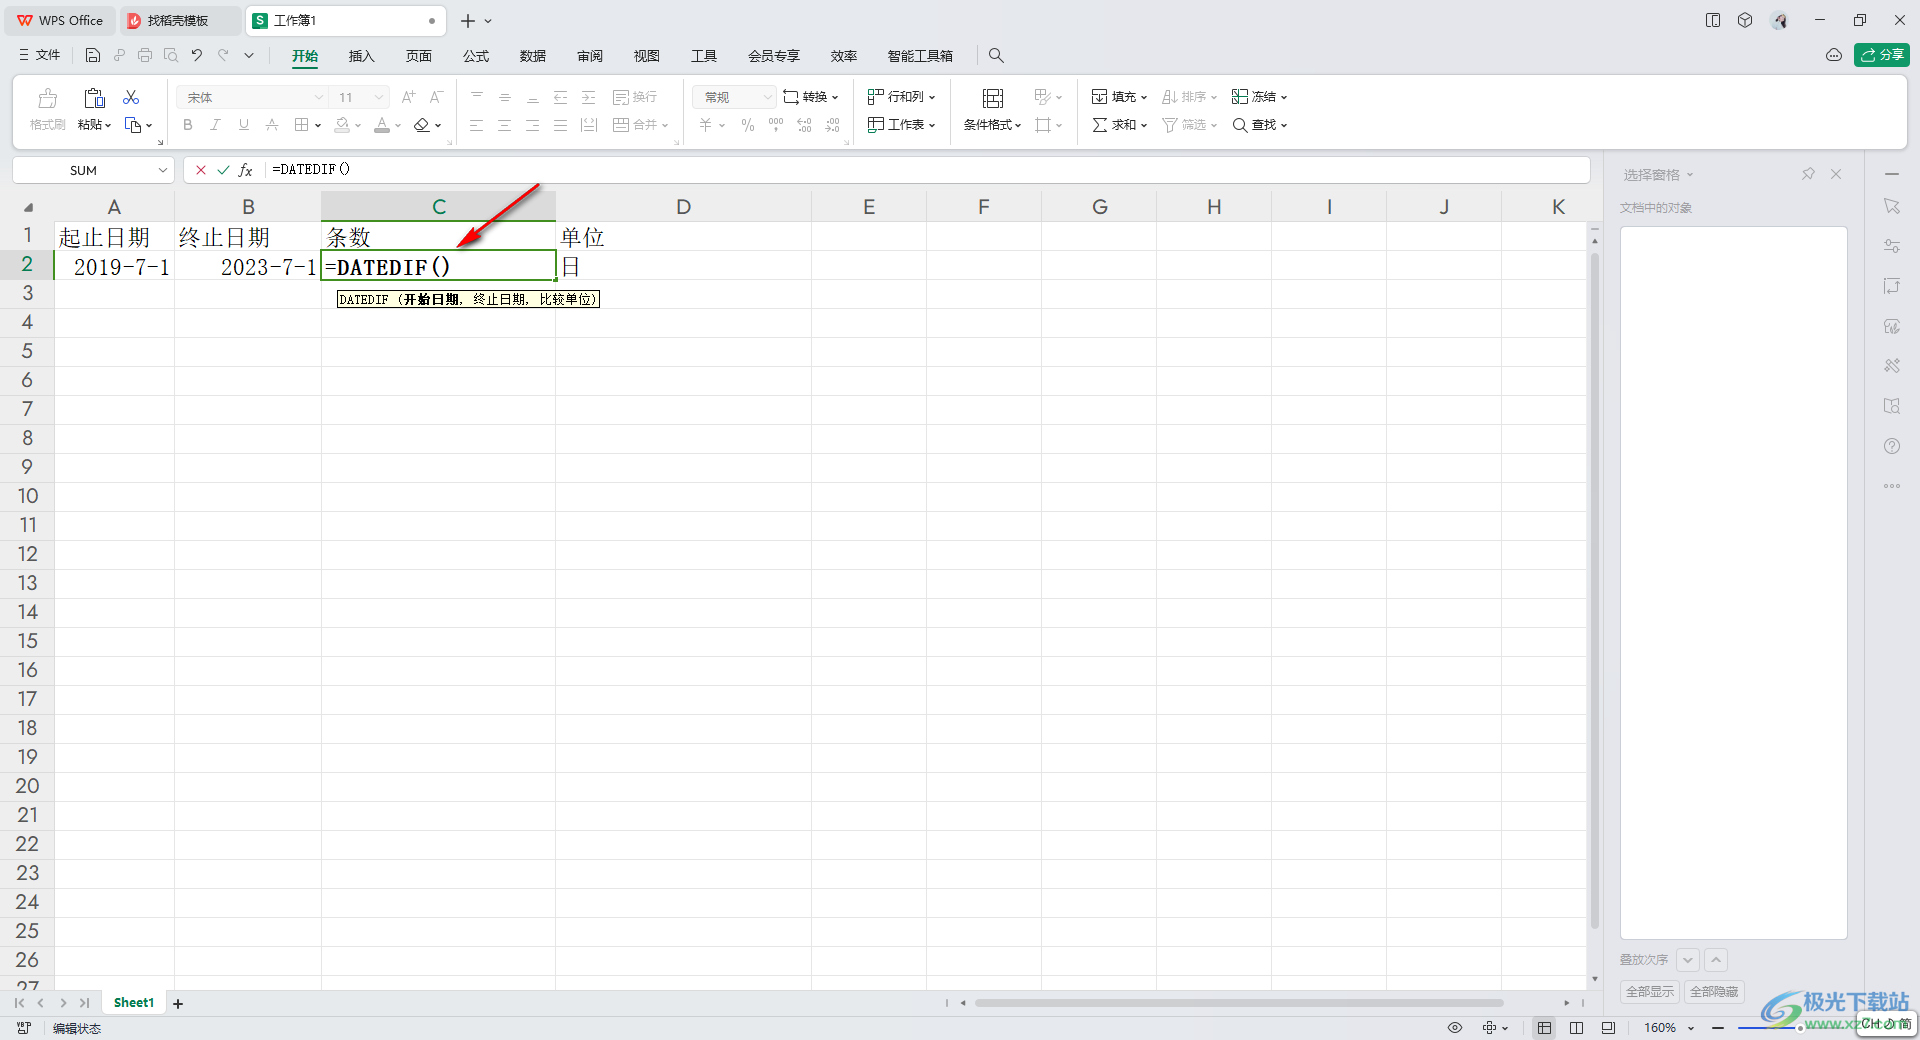This screenshot has width=1920, height=1040.
Task: Select the Format Painter brush icon
Action: [x=47, y=98]
